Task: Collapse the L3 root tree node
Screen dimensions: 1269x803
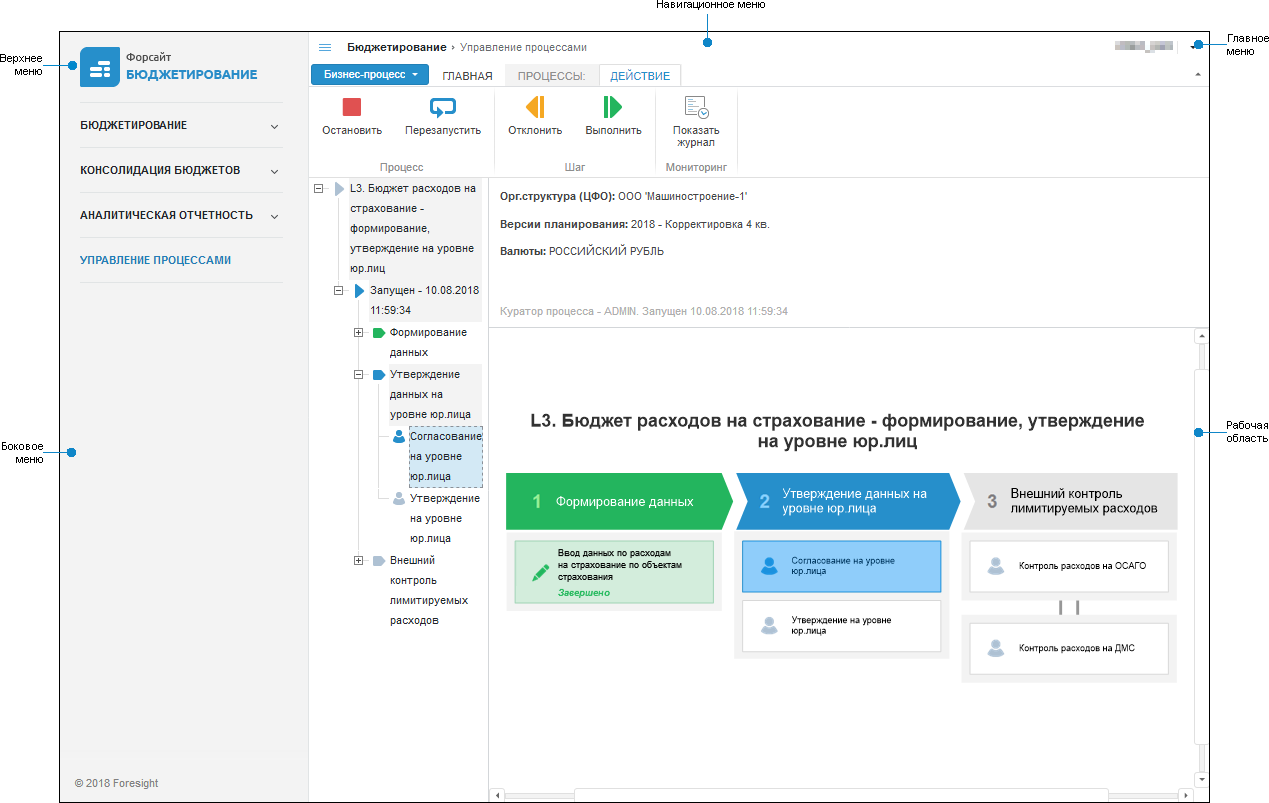Action: click(x=318, y=188)
